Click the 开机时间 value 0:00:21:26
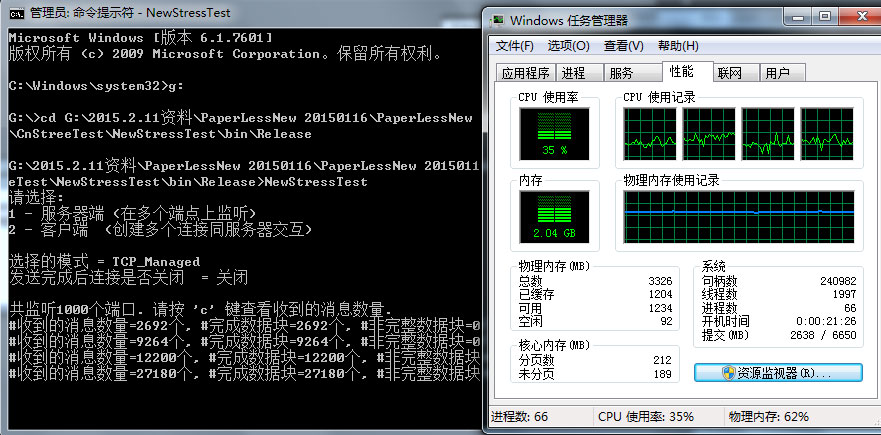The height and width of the screenshot is (435, 881). (x=826, y=322)
